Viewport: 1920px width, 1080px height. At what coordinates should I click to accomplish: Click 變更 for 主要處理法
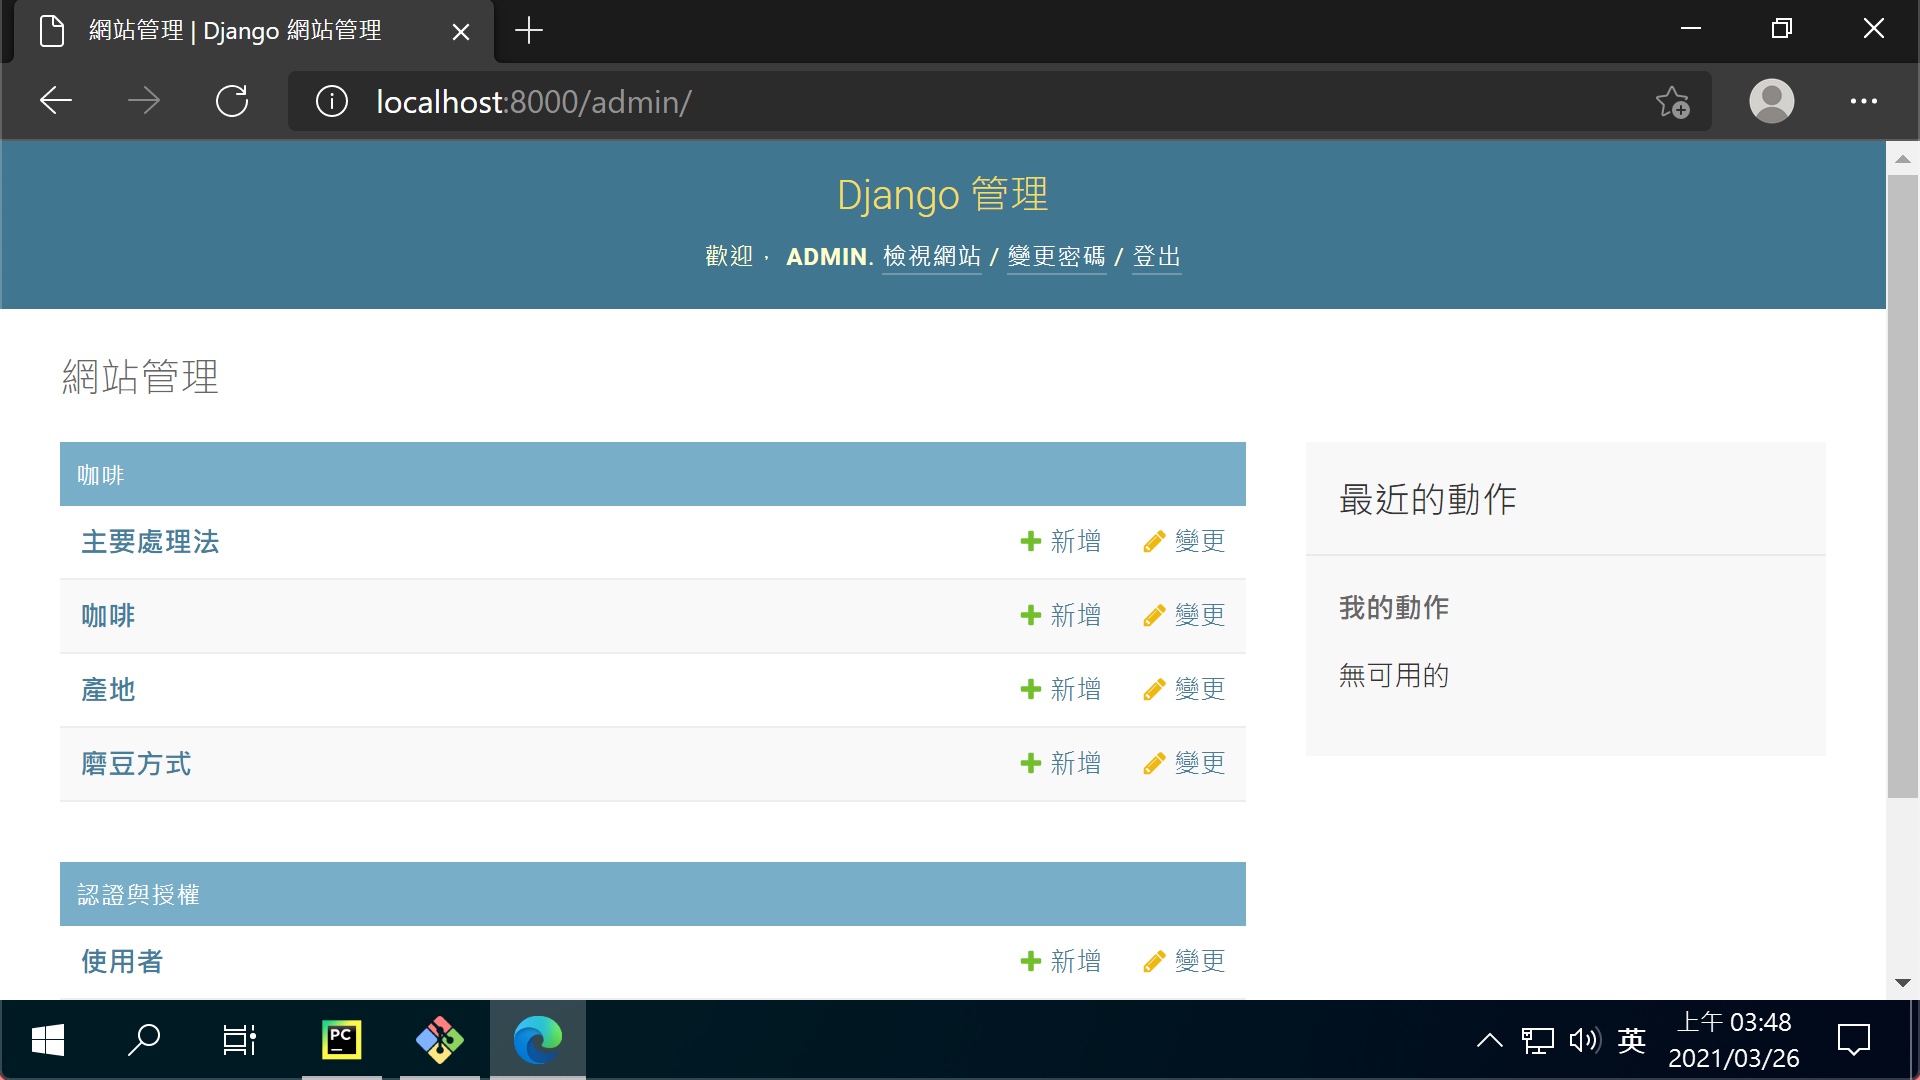coord(1185,542)
